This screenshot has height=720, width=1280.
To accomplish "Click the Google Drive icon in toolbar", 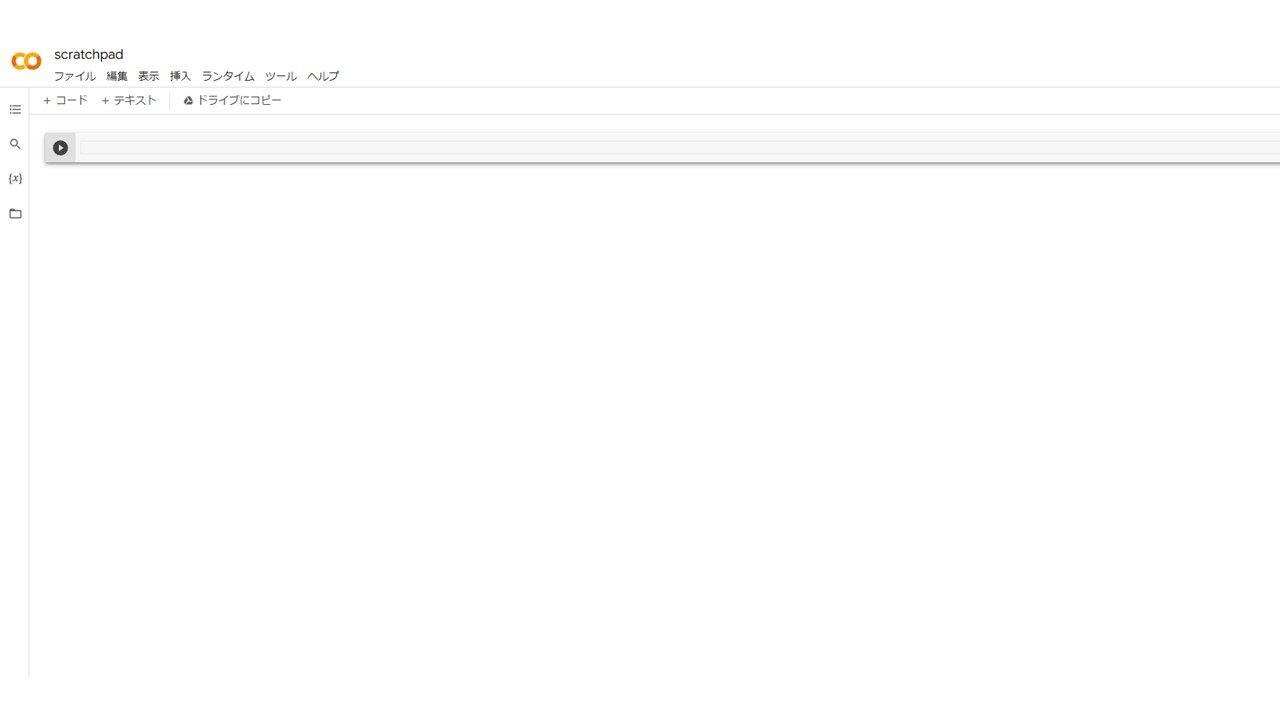I will (x=188, y=101).
